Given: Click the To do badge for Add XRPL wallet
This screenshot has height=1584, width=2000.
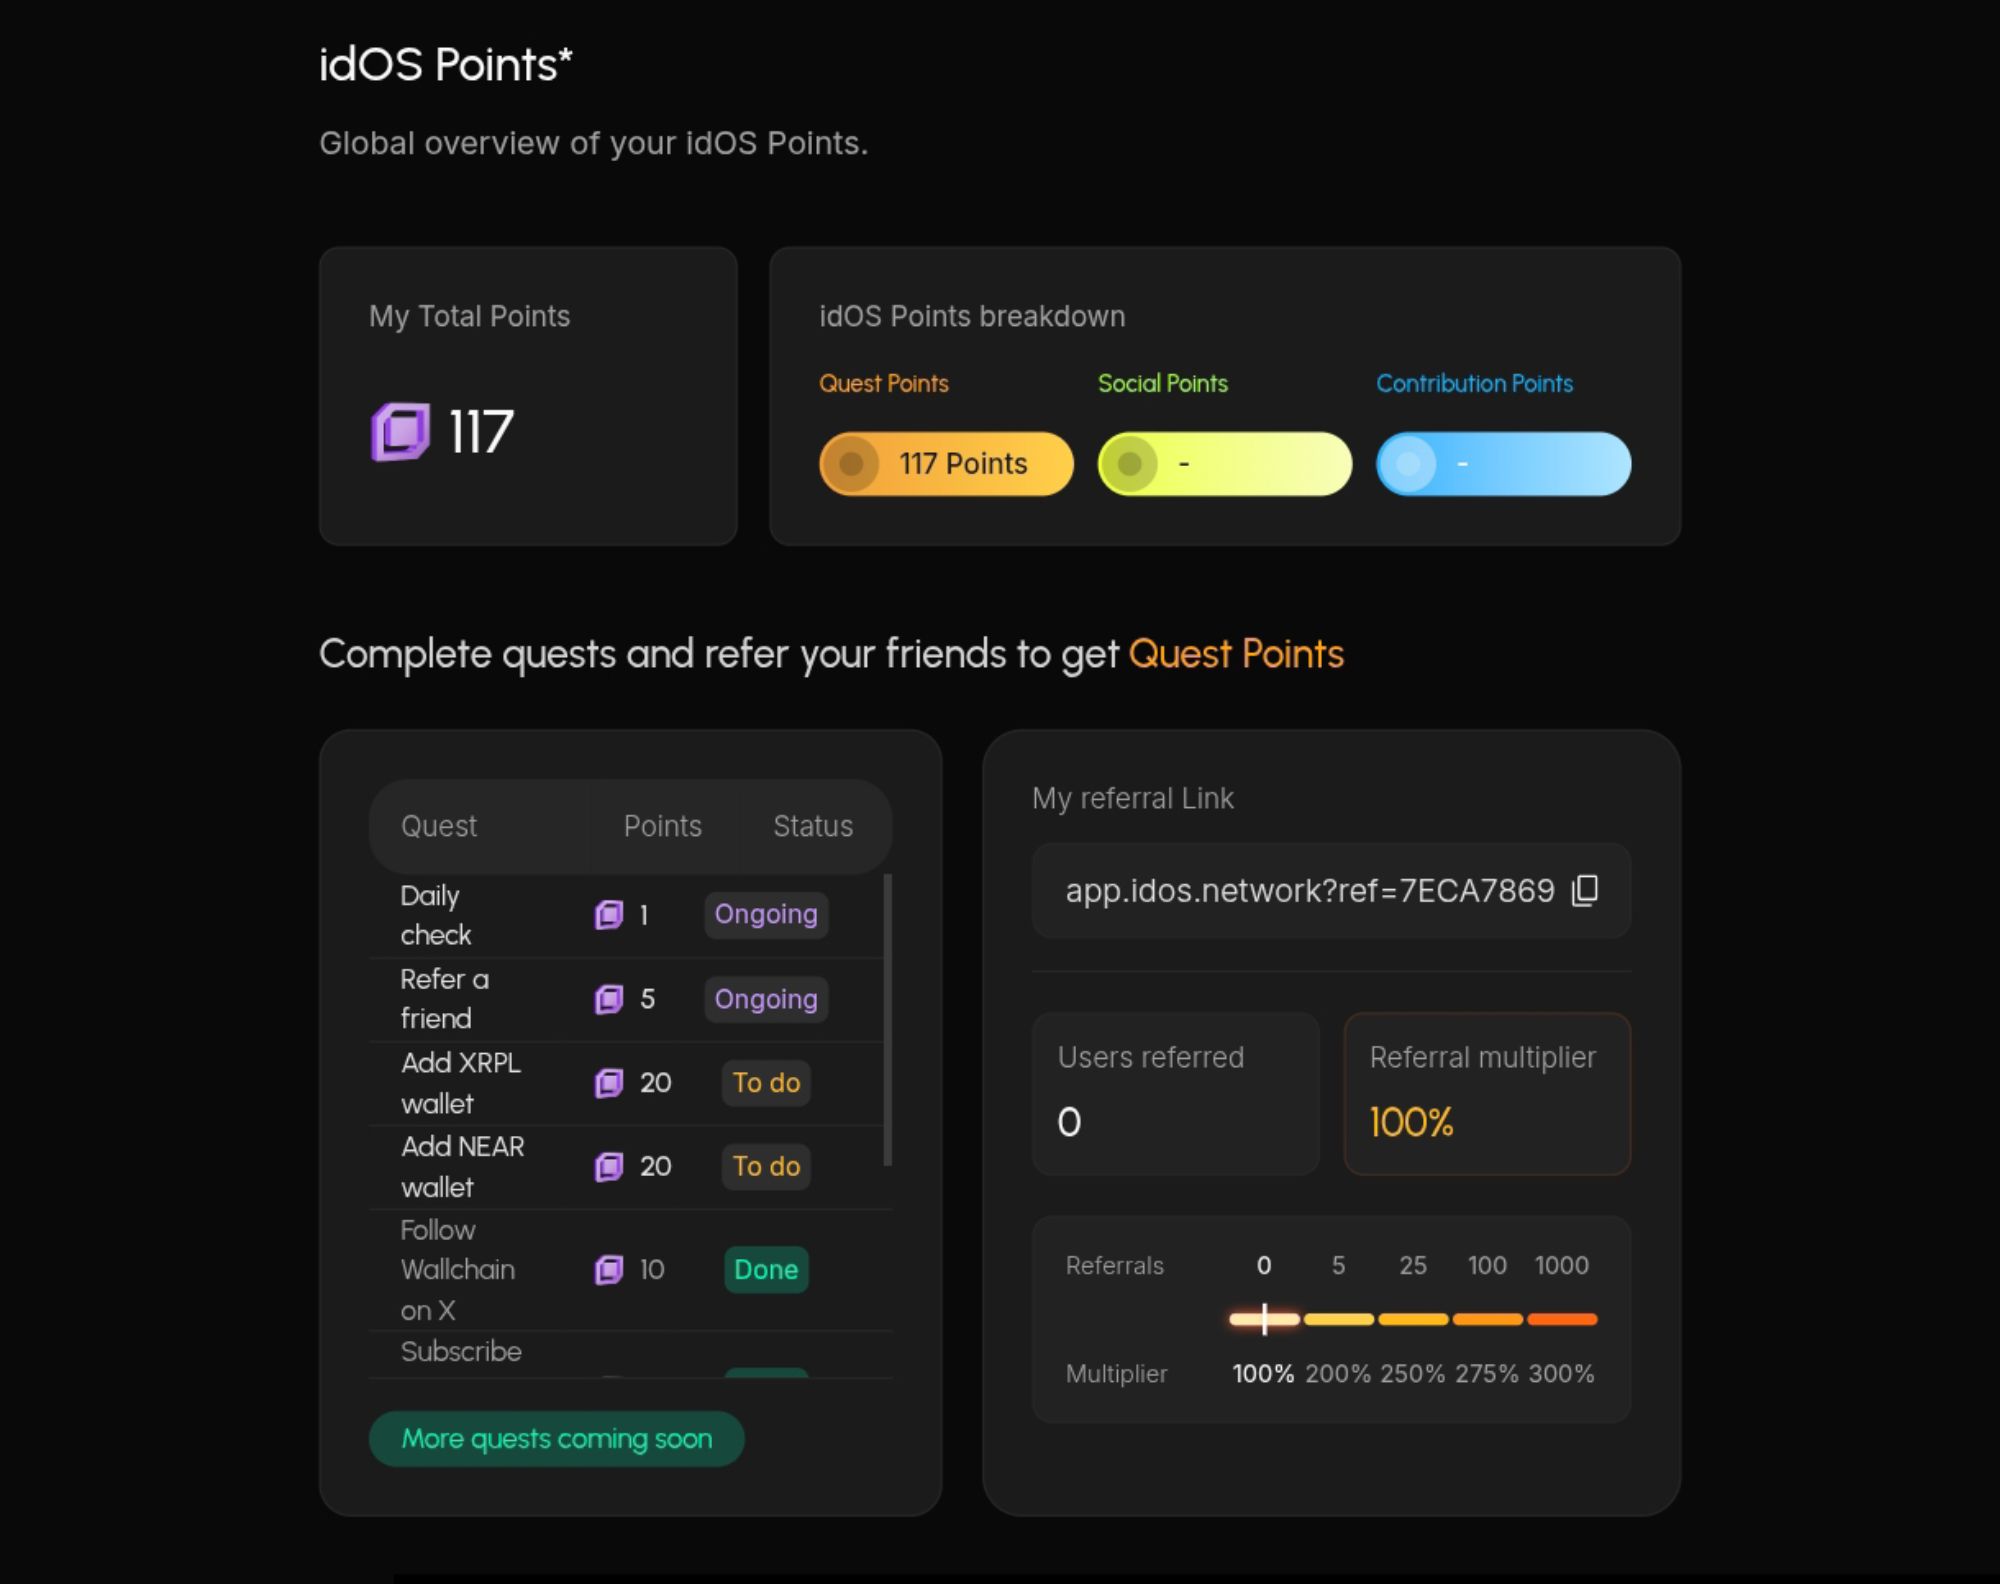Looking at the screenshot, I should click(766, 1083).
